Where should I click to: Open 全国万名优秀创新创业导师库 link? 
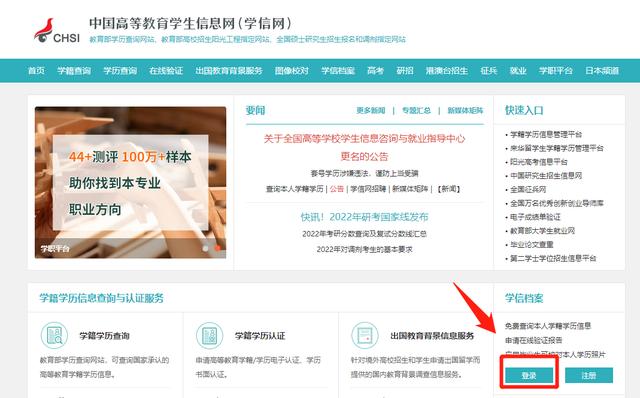557,203
